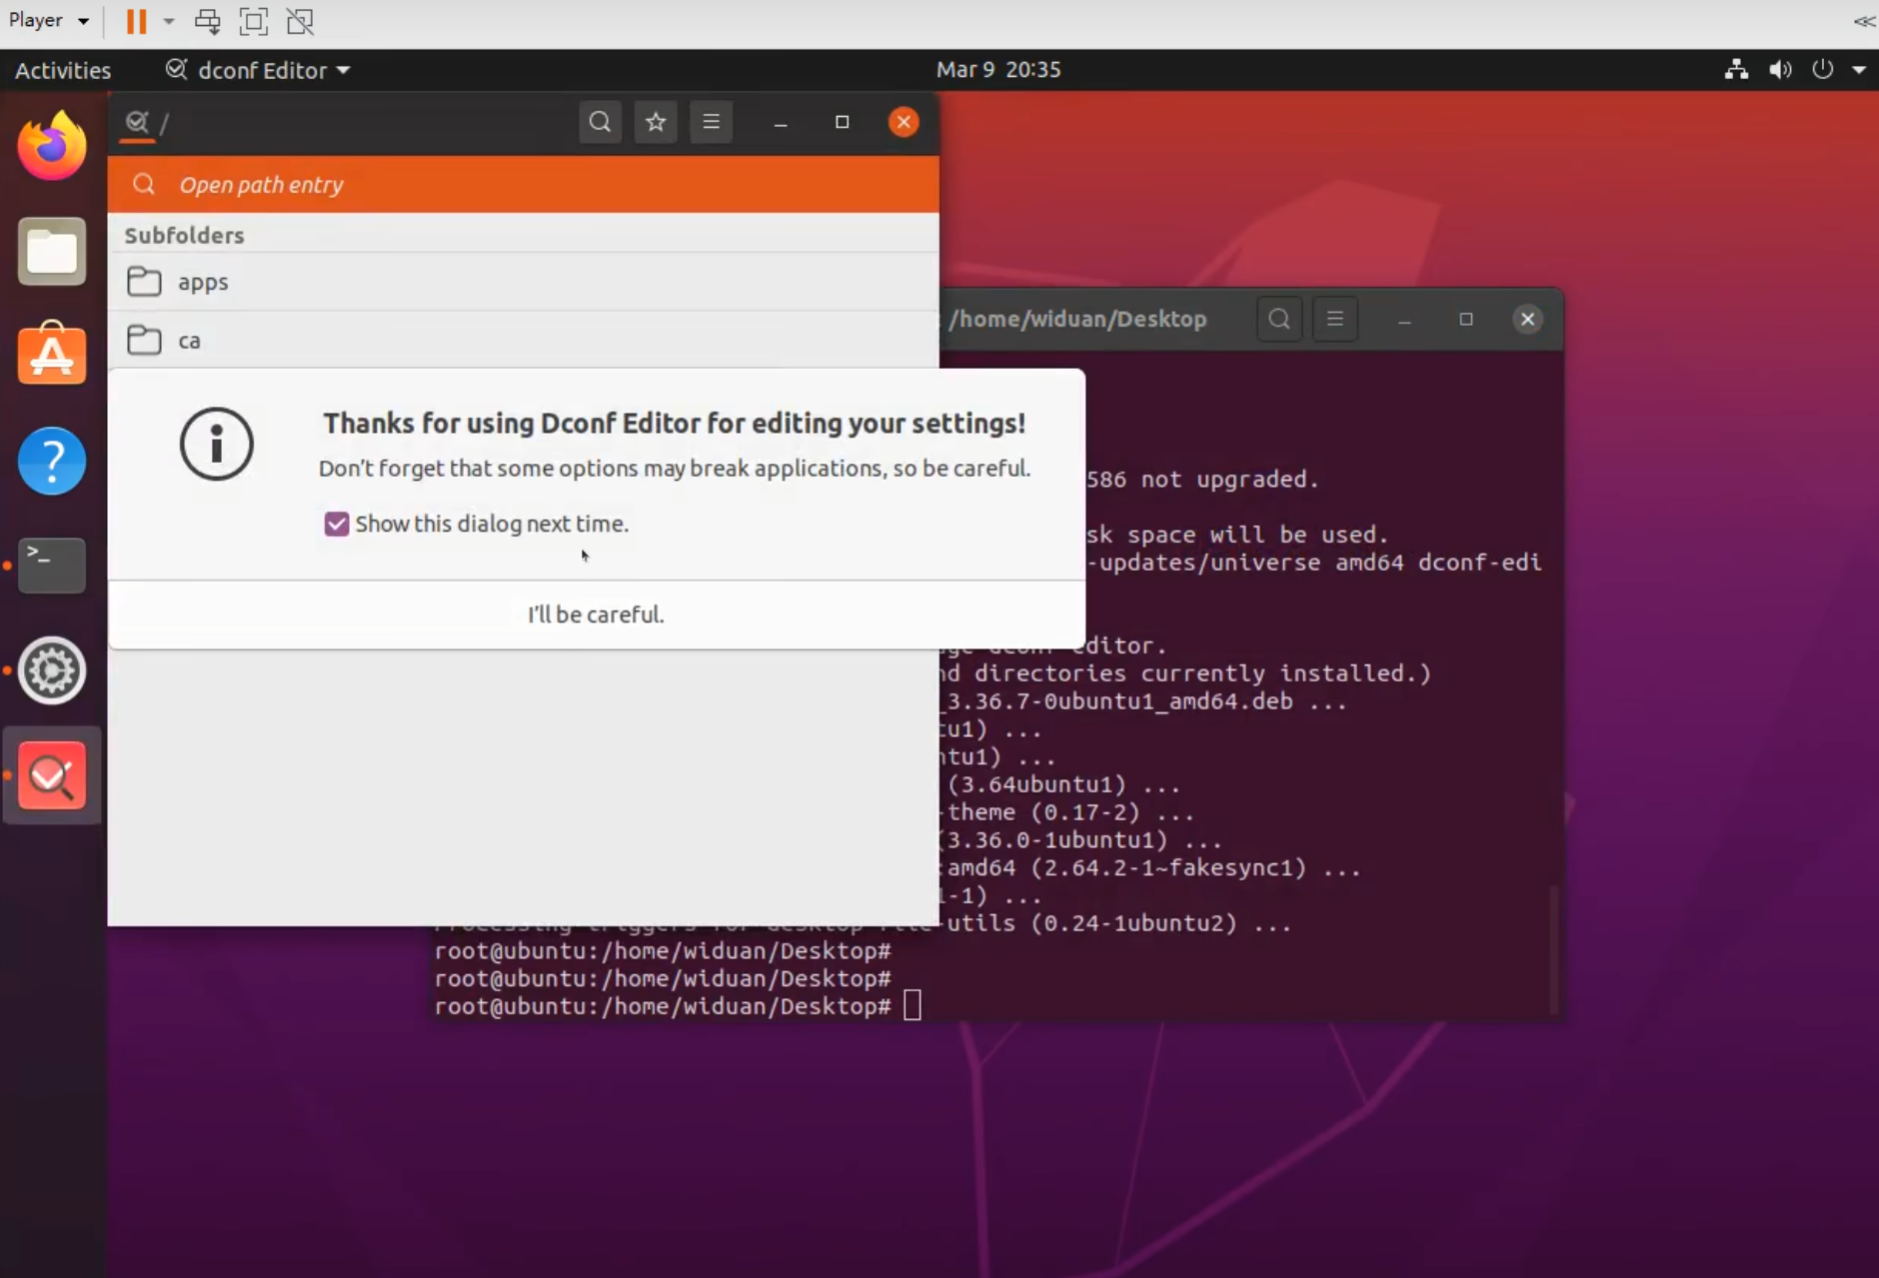Click the Subfolders heading text
The height and width of the screenshot is (1278, 1879).
[184, 235]
